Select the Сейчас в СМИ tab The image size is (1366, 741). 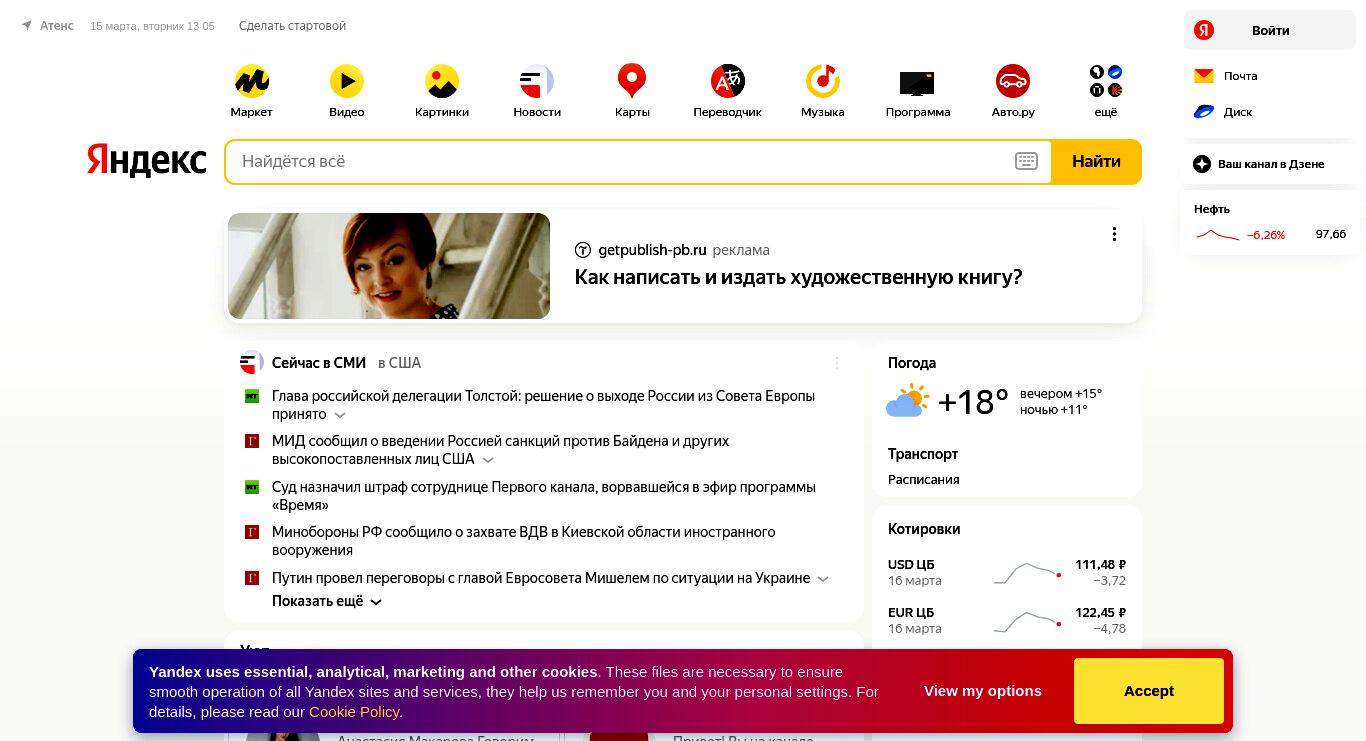pos(319,363)
